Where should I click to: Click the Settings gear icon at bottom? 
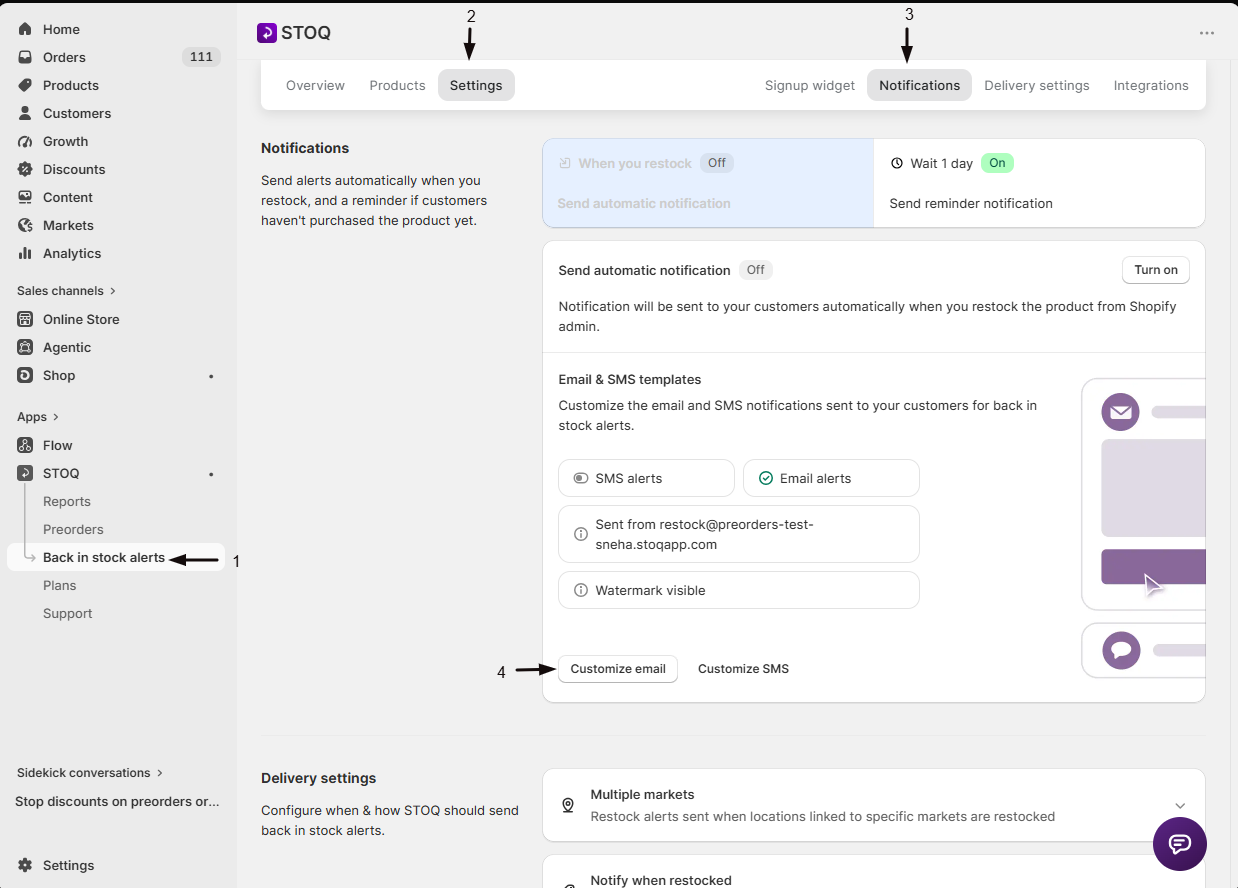point(25,865)
